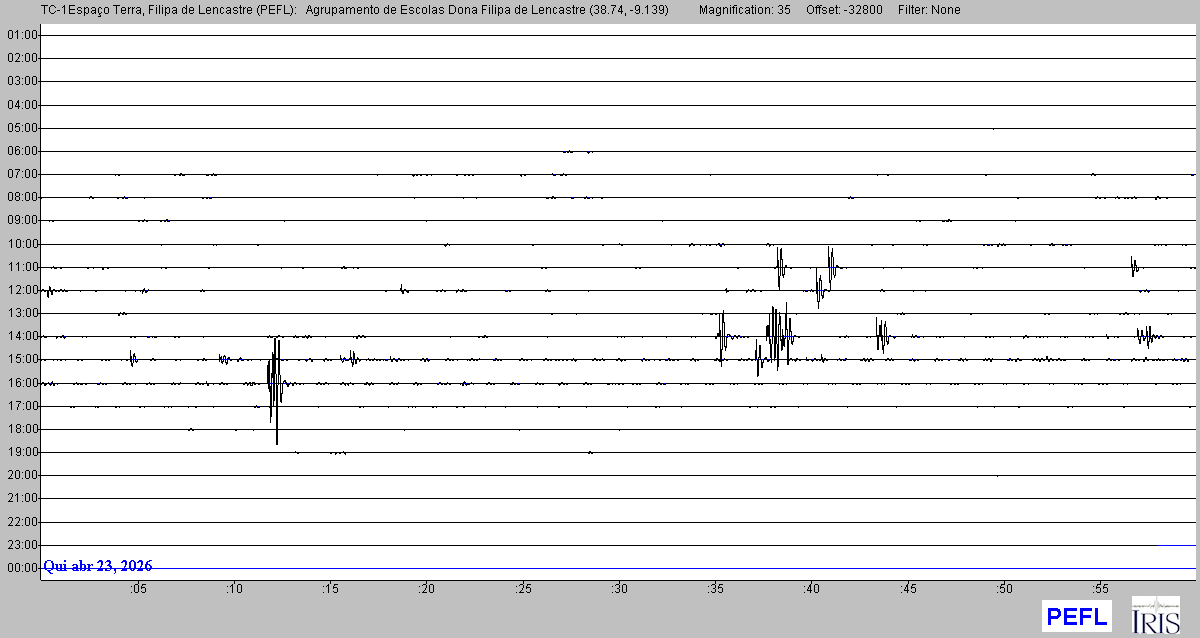Screen dimensions: 1200x638
Task: Click the Magnification: 35 header text
Action: pyautogui.click(x=745, y=10)
